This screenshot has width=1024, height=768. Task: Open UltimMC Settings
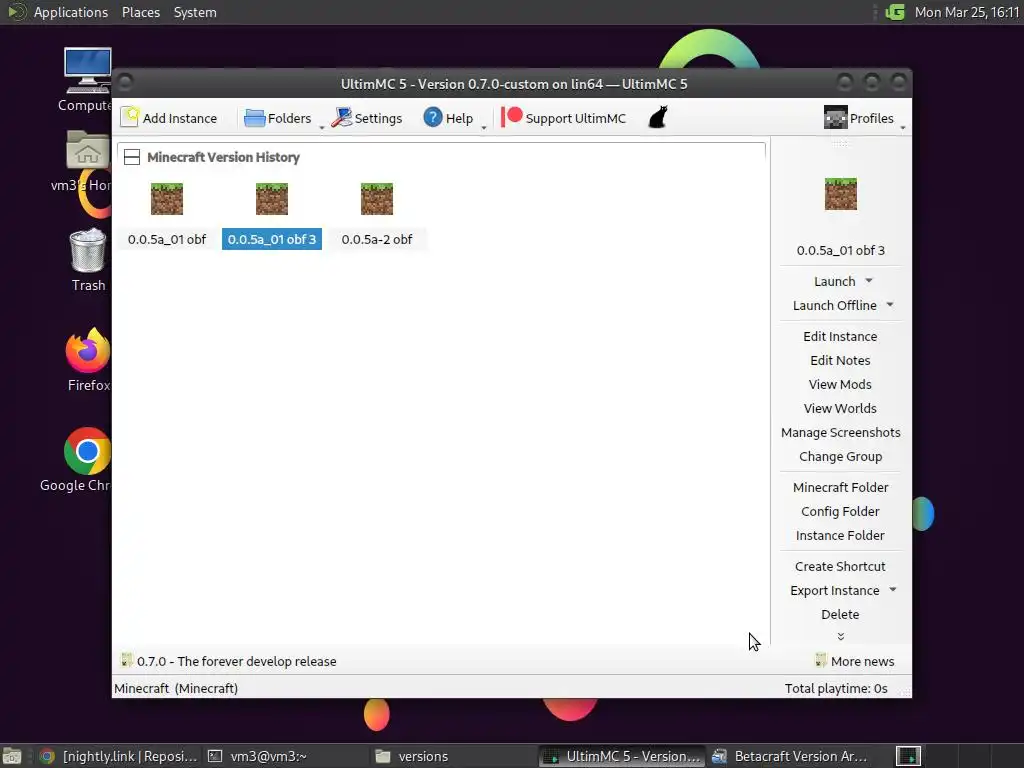[x=367, y=118]
